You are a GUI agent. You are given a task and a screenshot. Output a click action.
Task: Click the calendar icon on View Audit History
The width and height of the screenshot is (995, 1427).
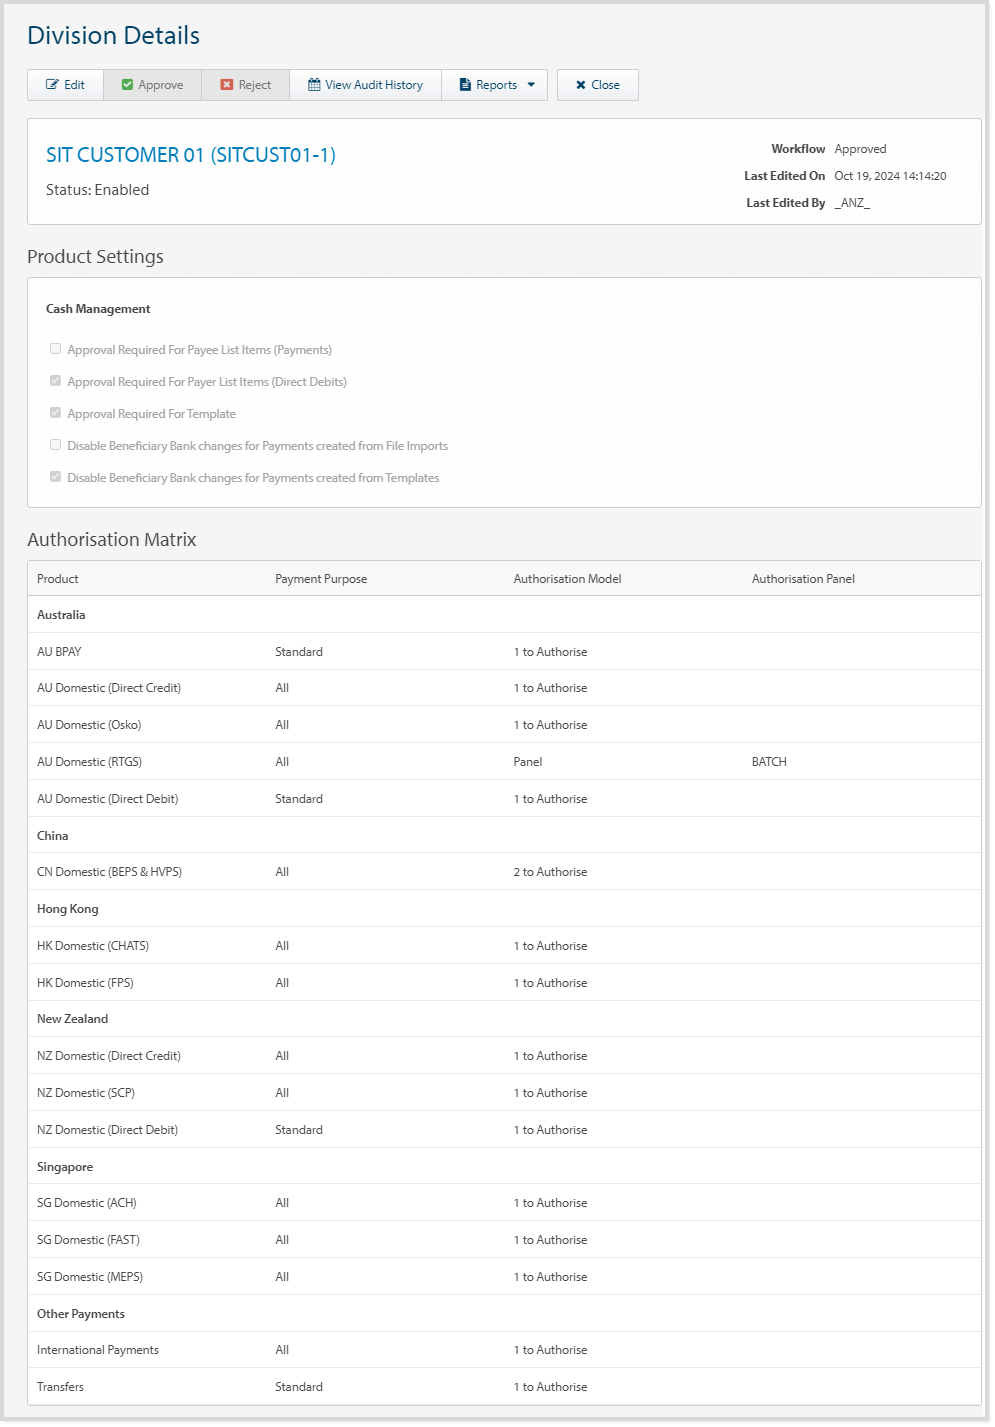[x=312, y=84]
